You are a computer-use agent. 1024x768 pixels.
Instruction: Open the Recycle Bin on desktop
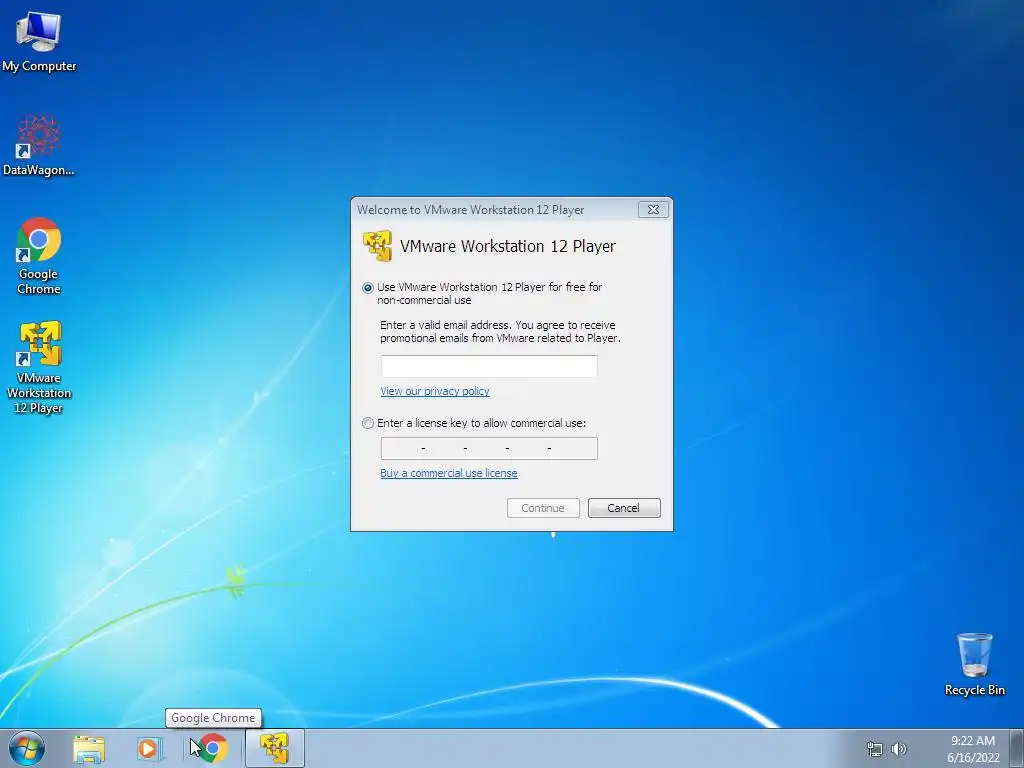coord(974,664)
